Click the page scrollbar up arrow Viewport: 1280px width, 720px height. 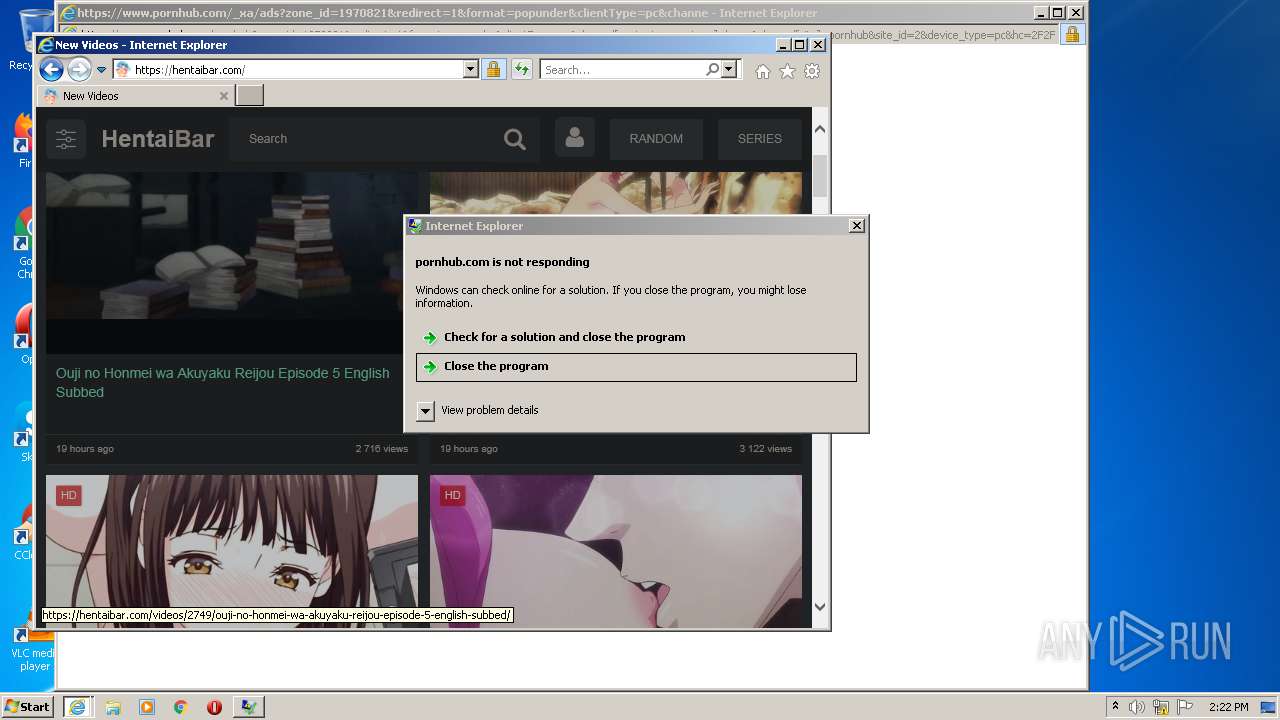coord(820,129)
